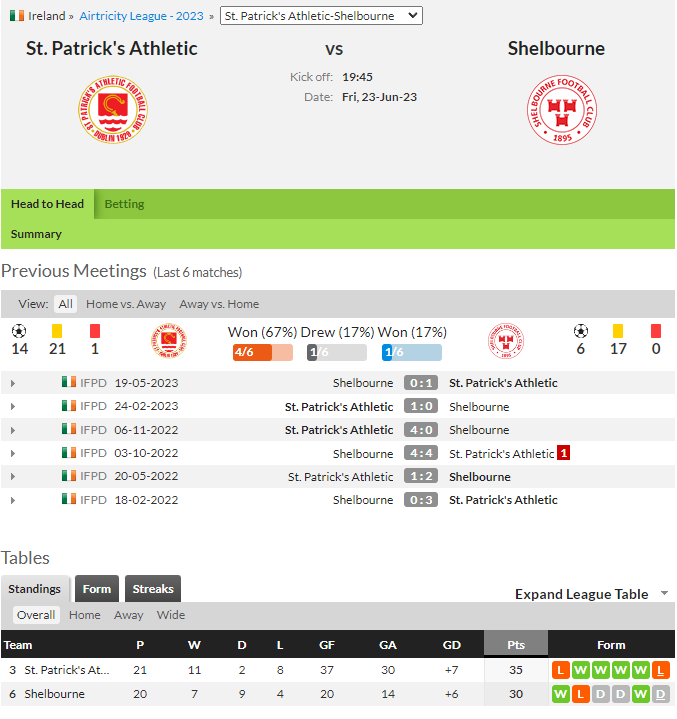
Task: Open the St. Patrick's Athletic-Shelbourne match dropdown
Action: 321,16
